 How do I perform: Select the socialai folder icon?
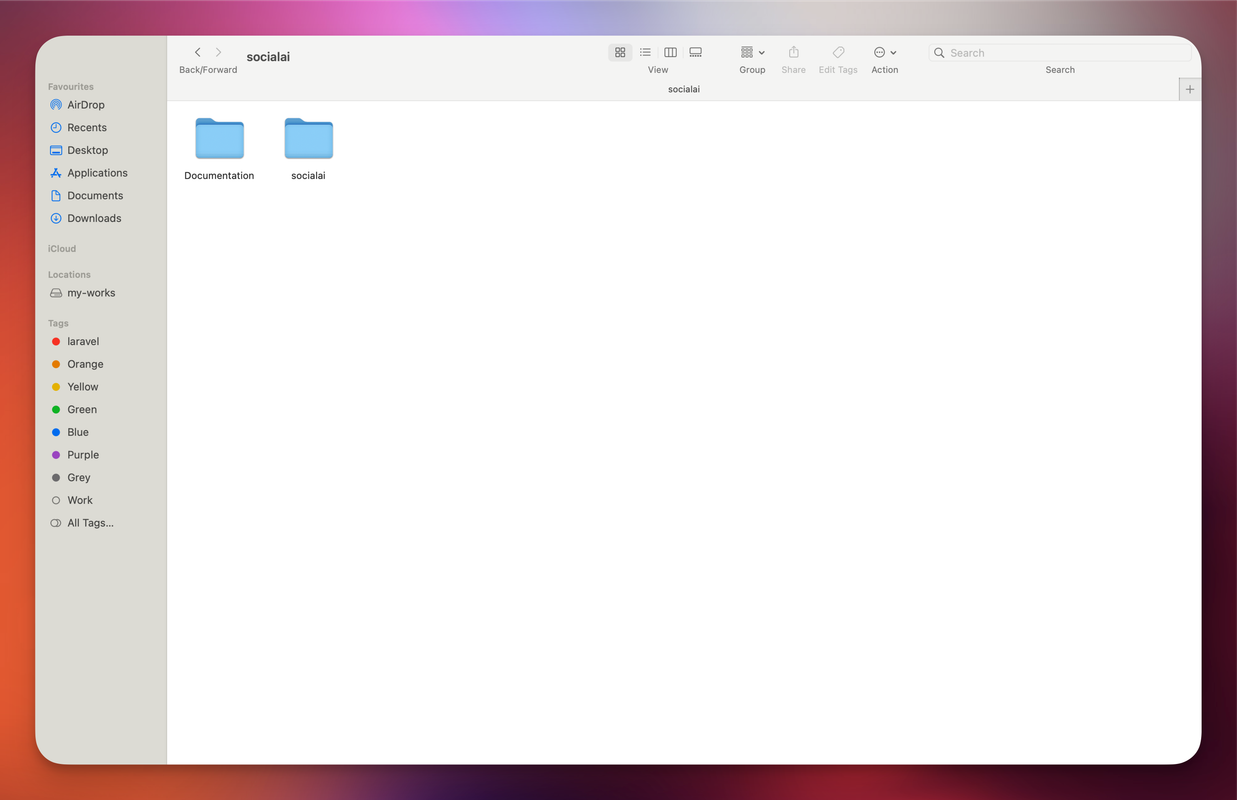click(x=308, y=138)
